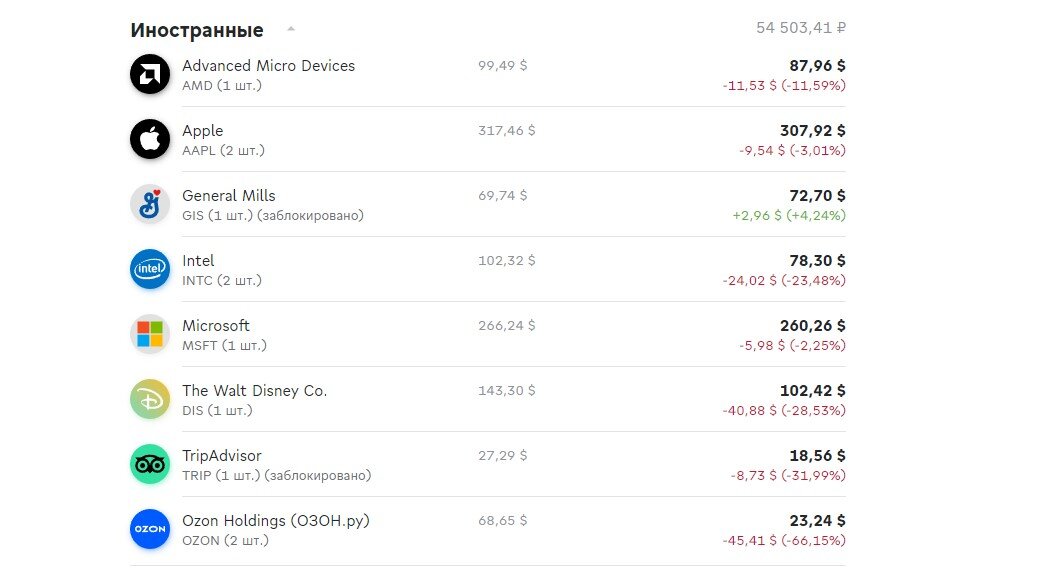Click The Walt Disney Co. title
The width and height of the screenshot is (1052, 578).
pos(254,391)
